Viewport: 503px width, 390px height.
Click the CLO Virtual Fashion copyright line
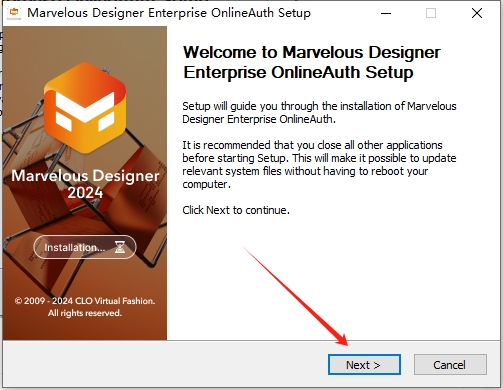pyautogui.click(x=85, y=301)
